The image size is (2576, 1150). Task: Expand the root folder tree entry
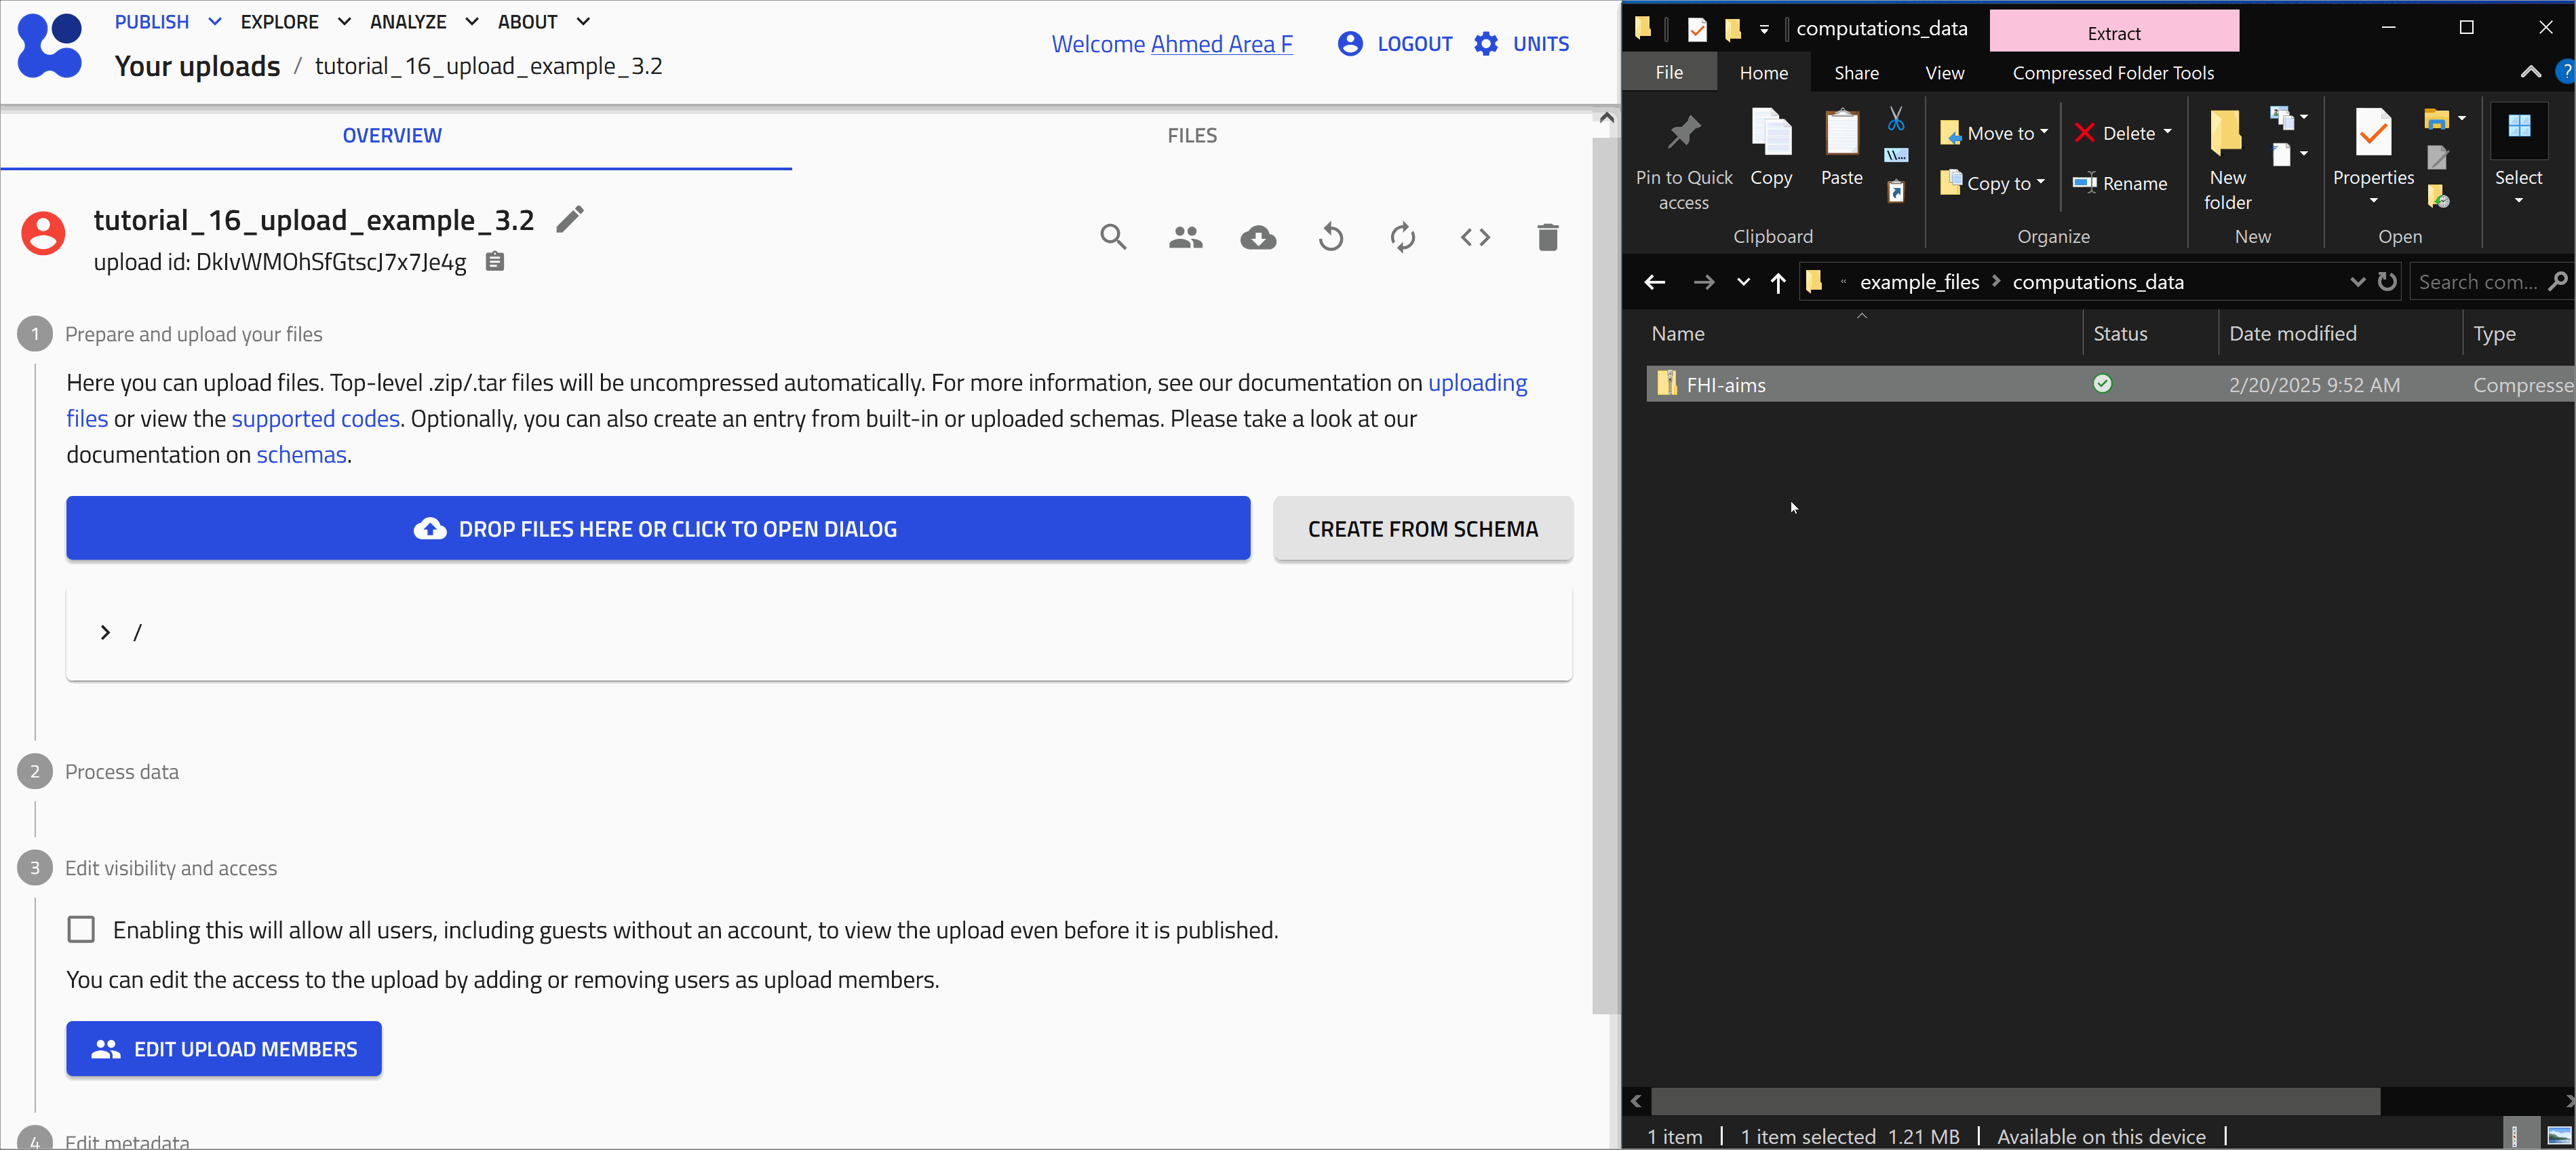[x=105, y=632]
